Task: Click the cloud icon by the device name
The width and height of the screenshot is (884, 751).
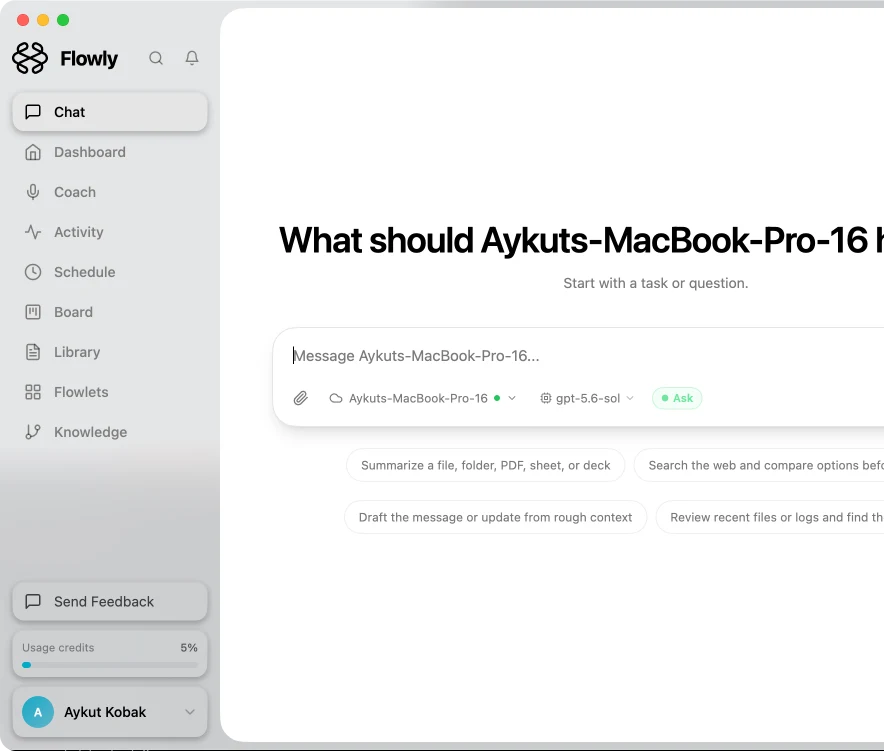Action: (336, 399)
